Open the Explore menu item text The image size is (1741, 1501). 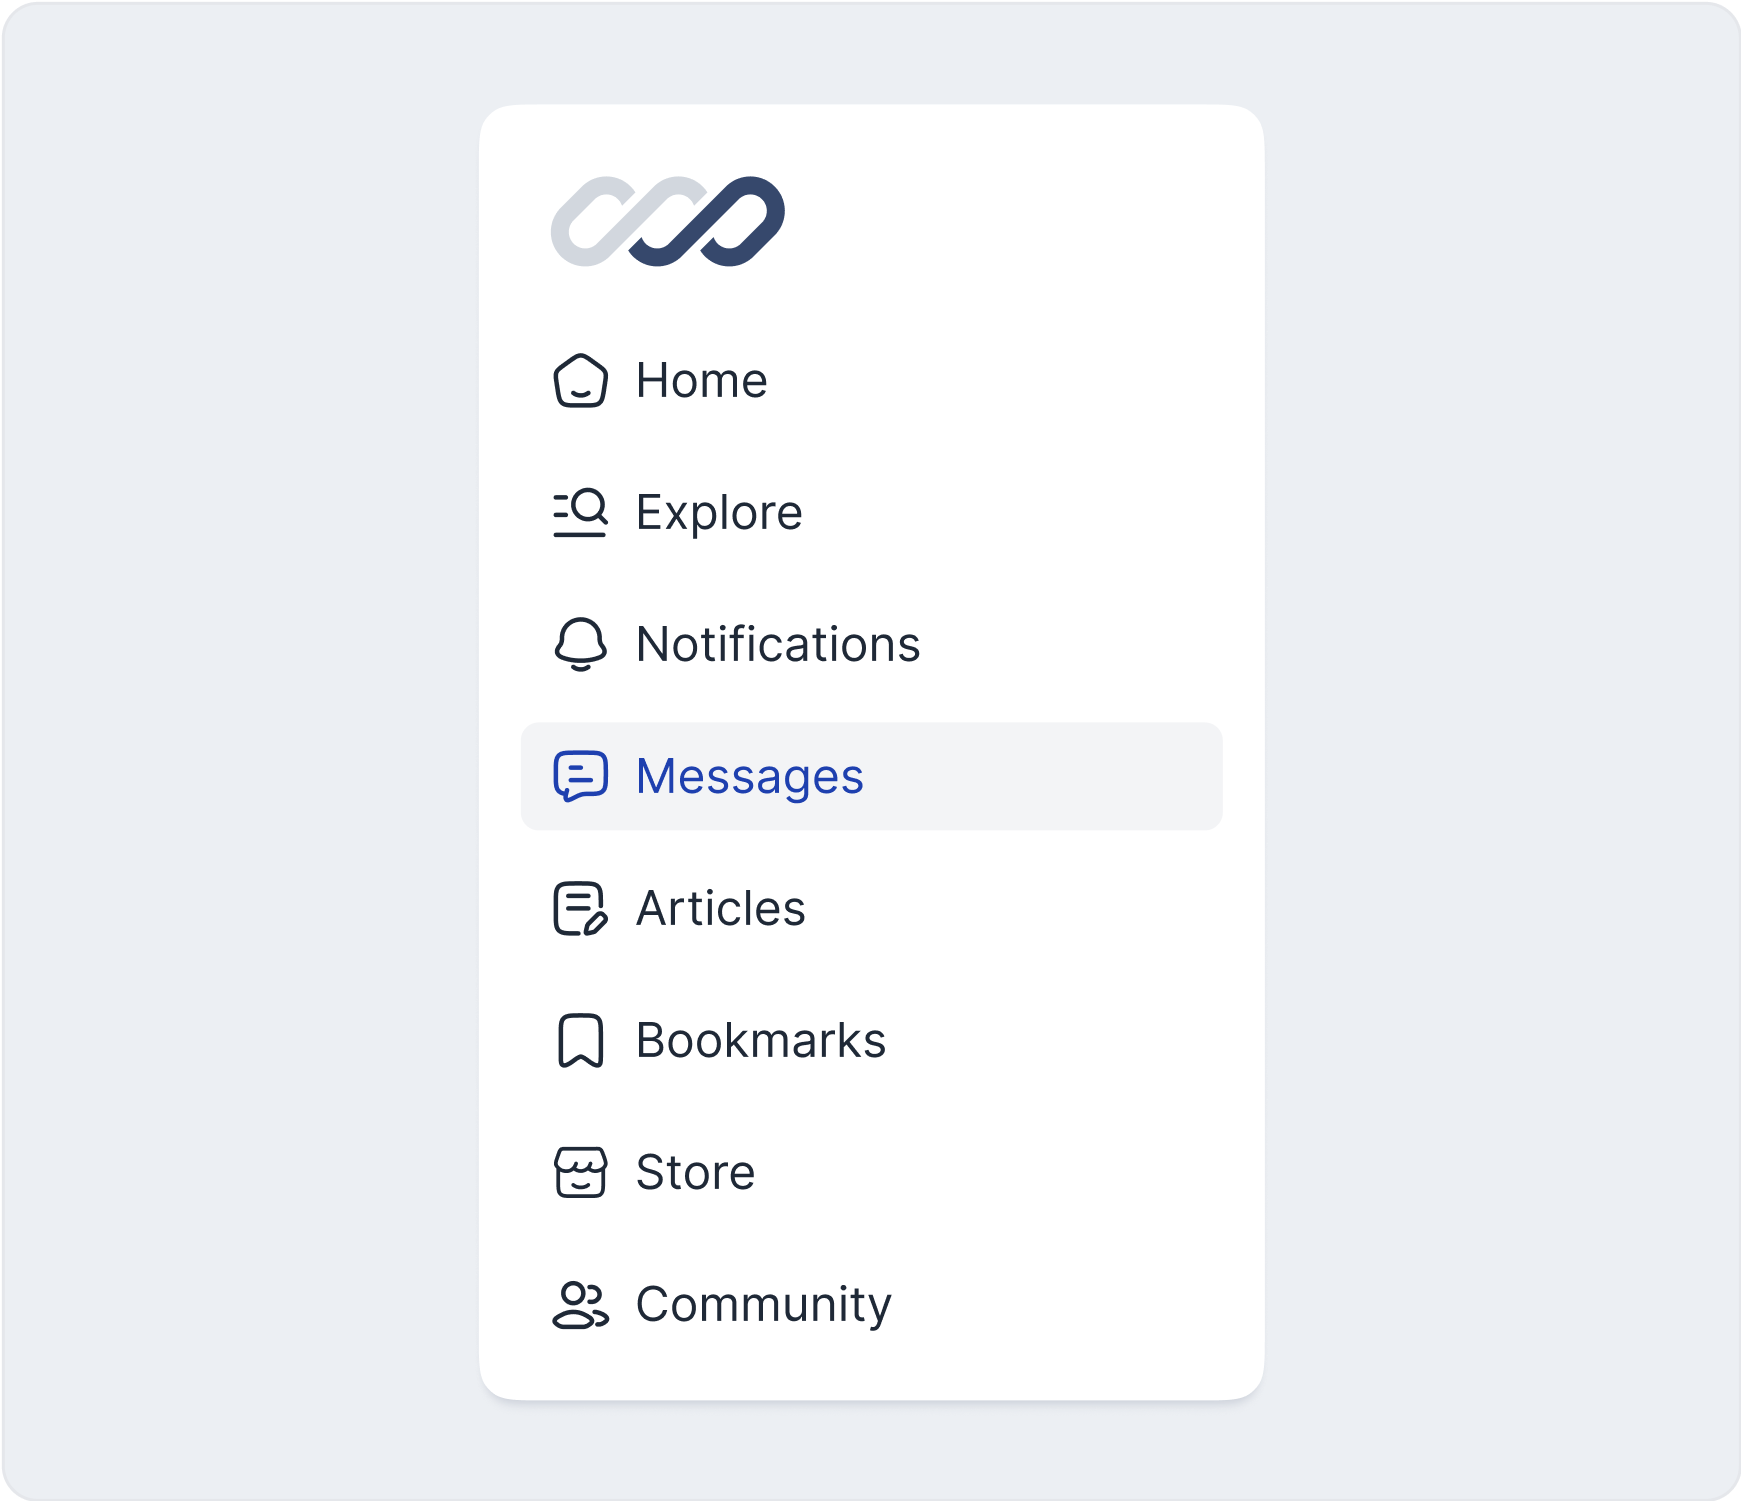coord(719,513)
